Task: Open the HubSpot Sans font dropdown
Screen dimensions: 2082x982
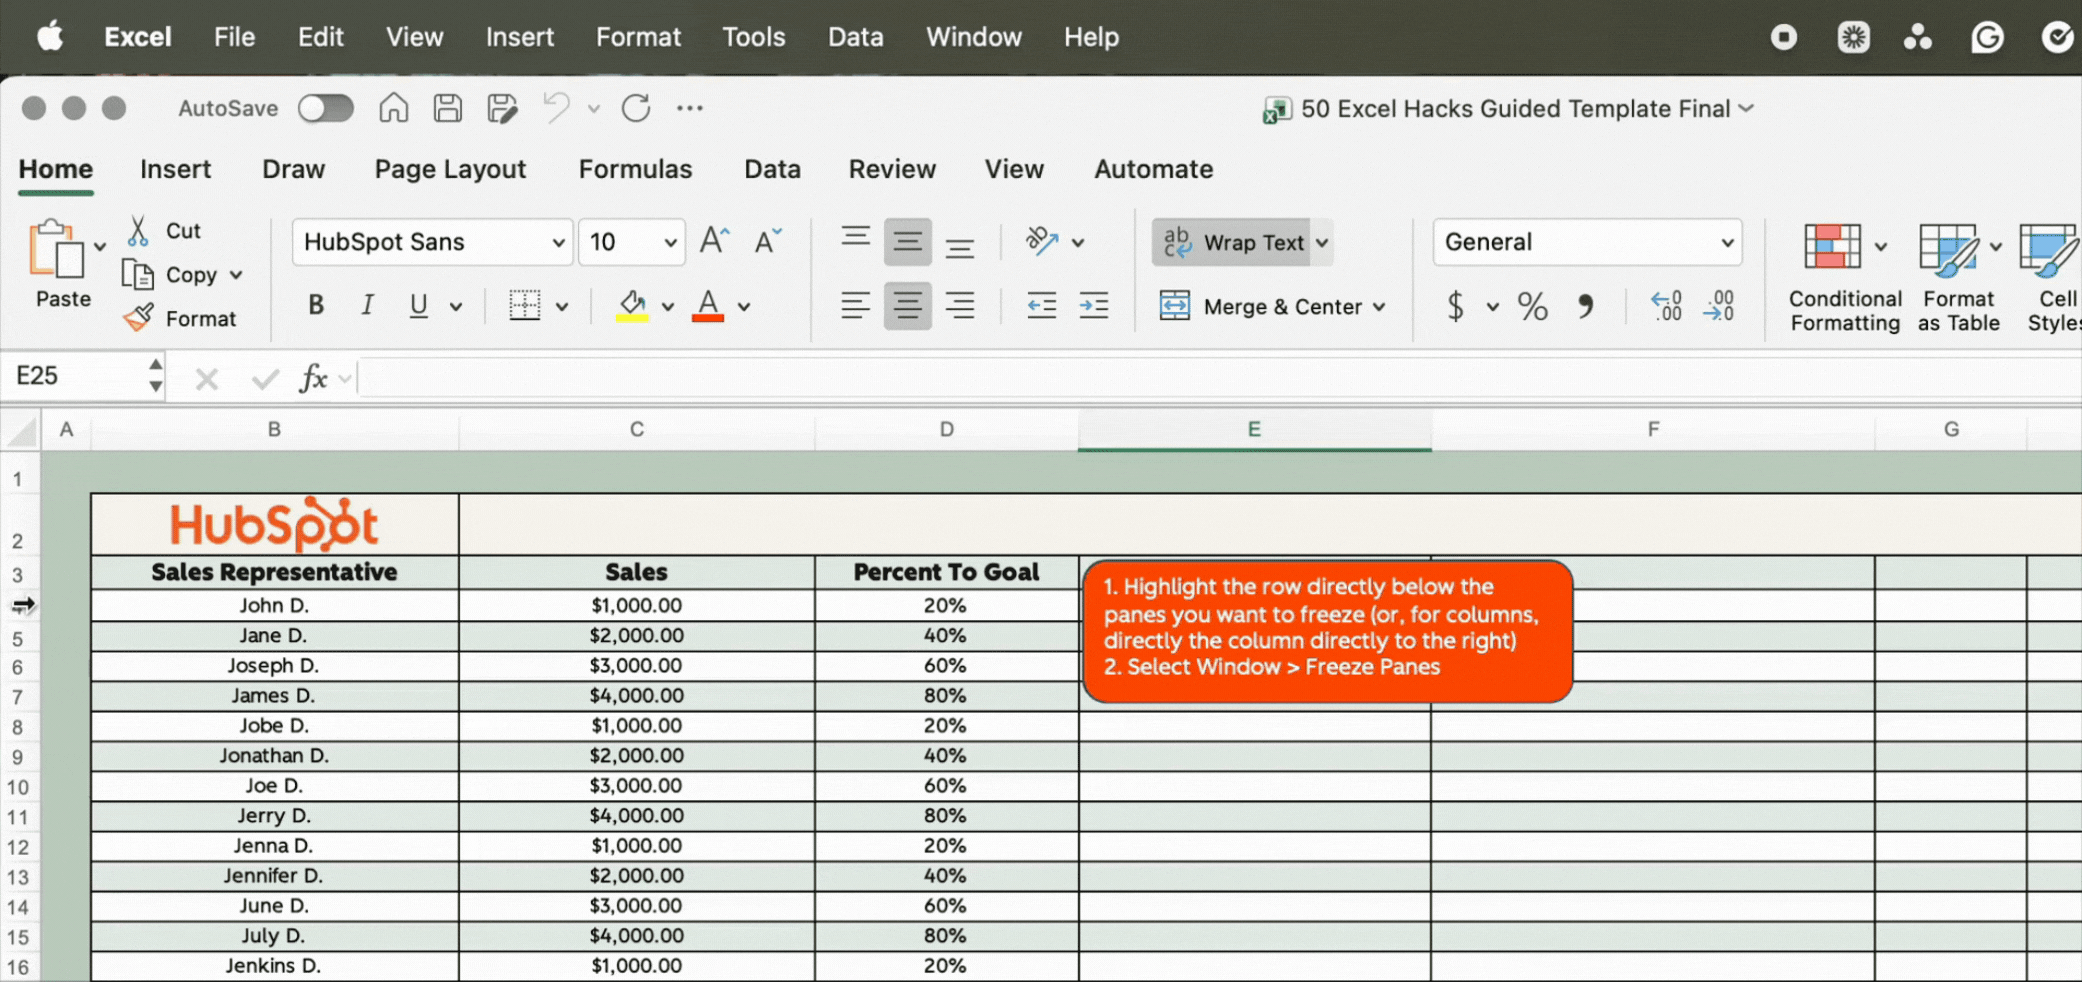Action: 558,243
